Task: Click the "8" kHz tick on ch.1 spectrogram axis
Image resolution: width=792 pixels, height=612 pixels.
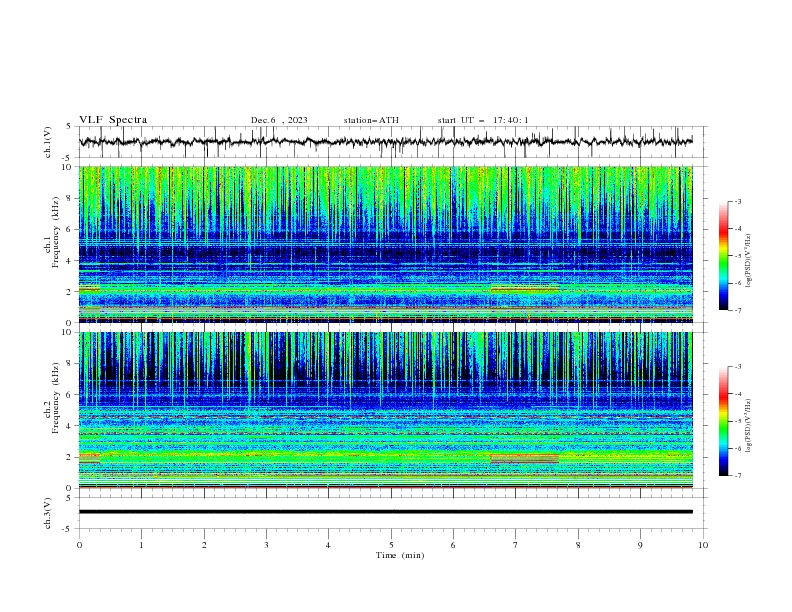Action: pyautogui.click(x=70, y=198)
